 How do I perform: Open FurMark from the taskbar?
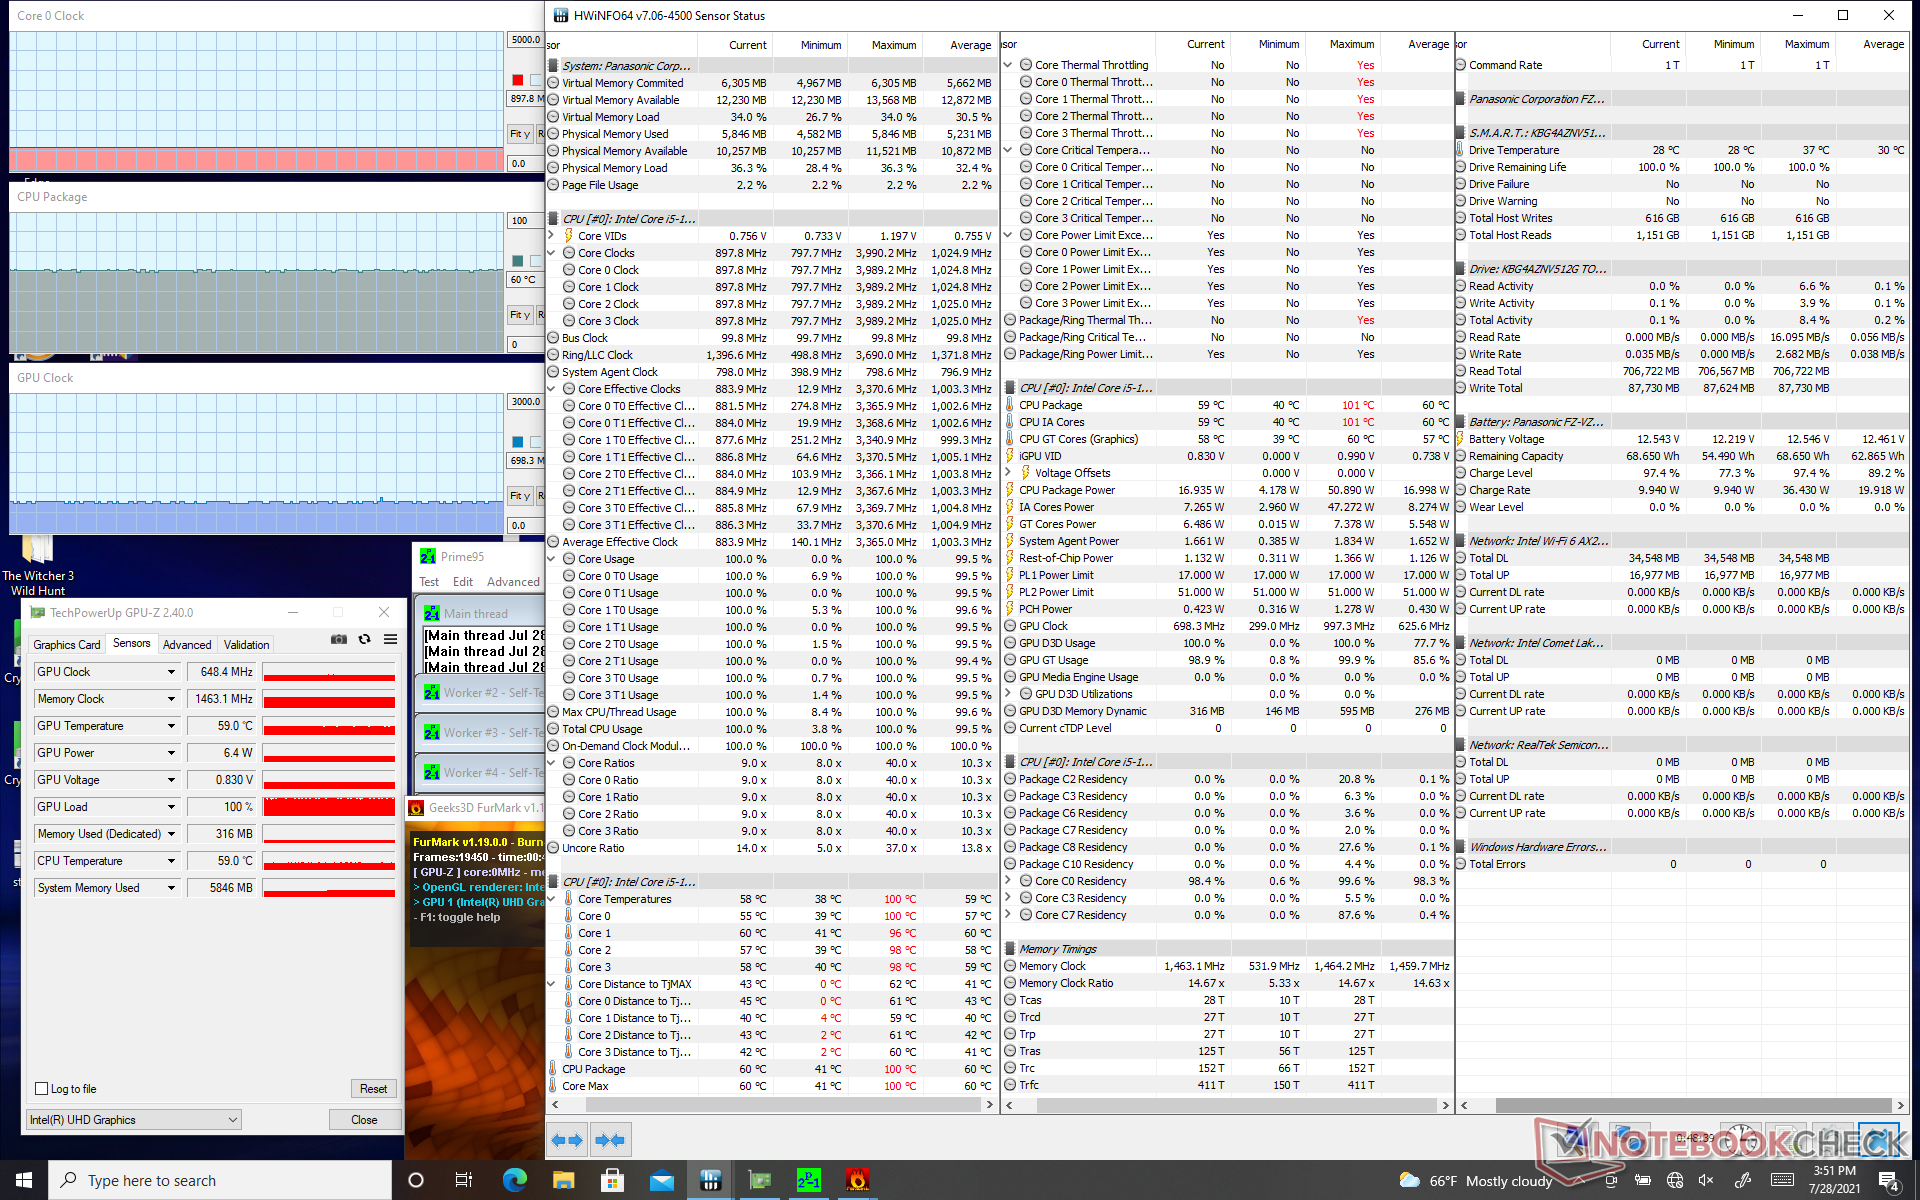(857, 1180)
